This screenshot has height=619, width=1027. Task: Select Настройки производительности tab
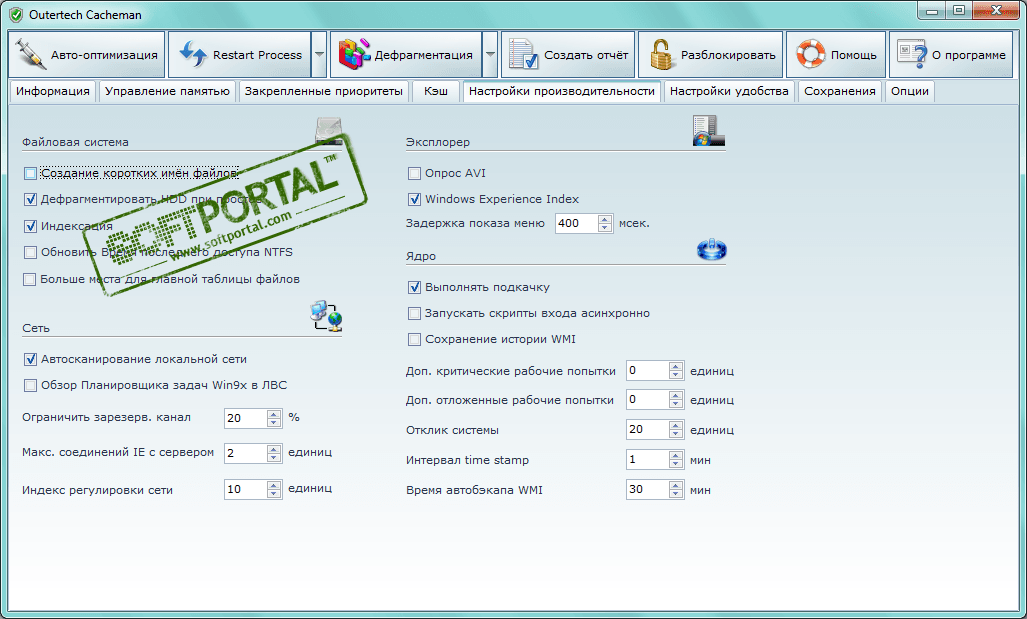tap(561, 91)
